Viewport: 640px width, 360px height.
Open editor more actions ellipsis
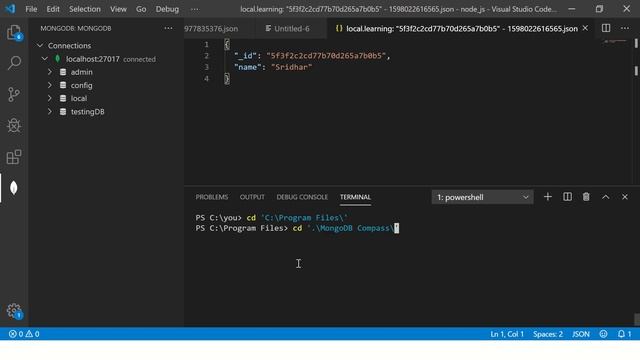(625, 28)
